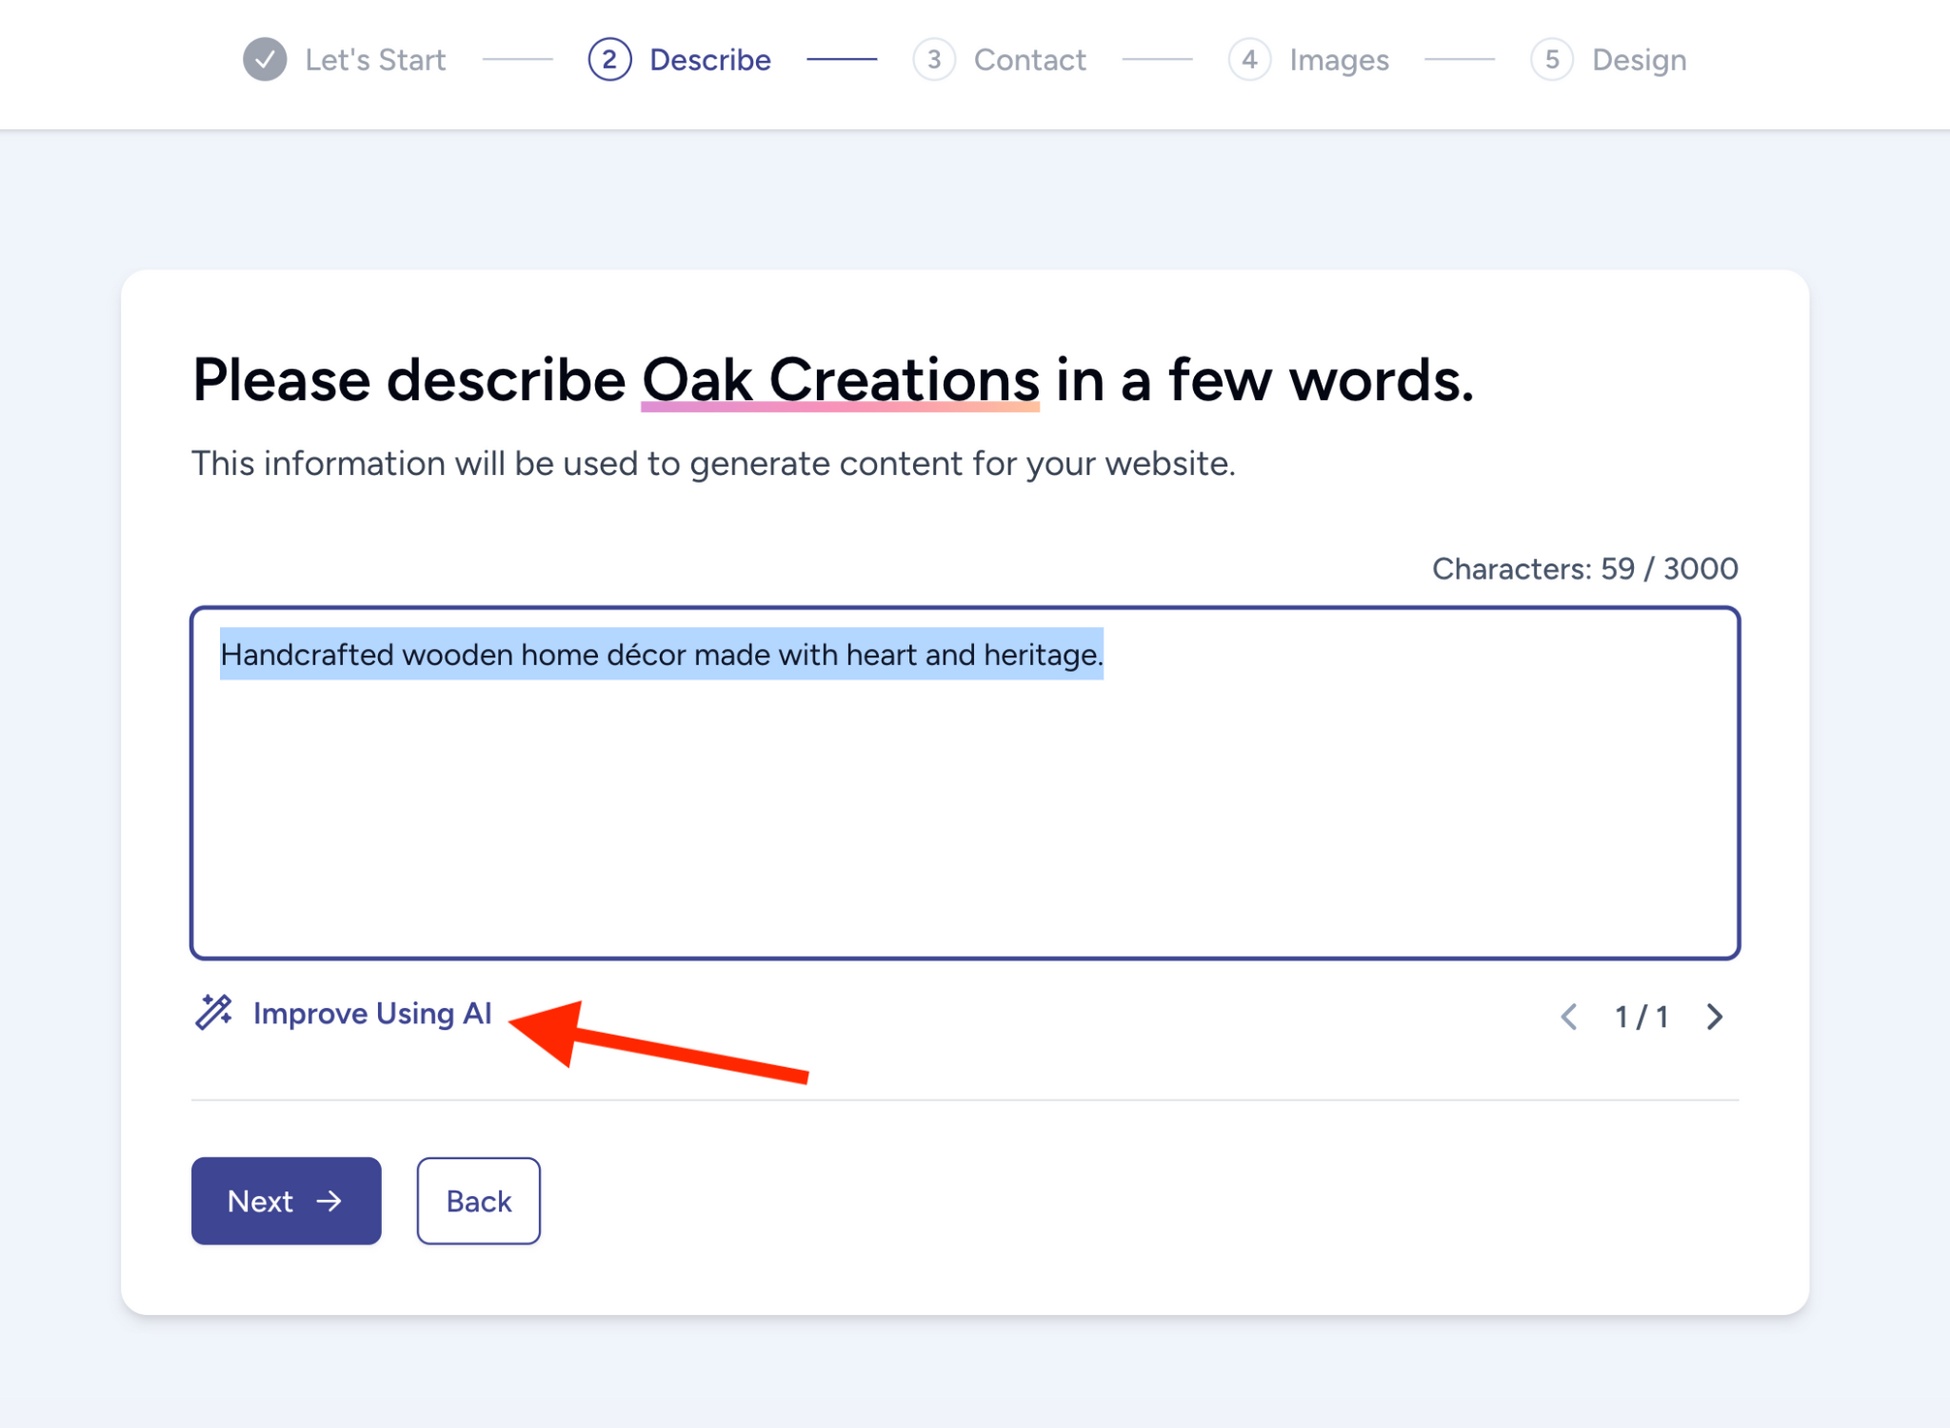
Task: Click the magic wand AI icon
Action: click(x=213, y=1012)
